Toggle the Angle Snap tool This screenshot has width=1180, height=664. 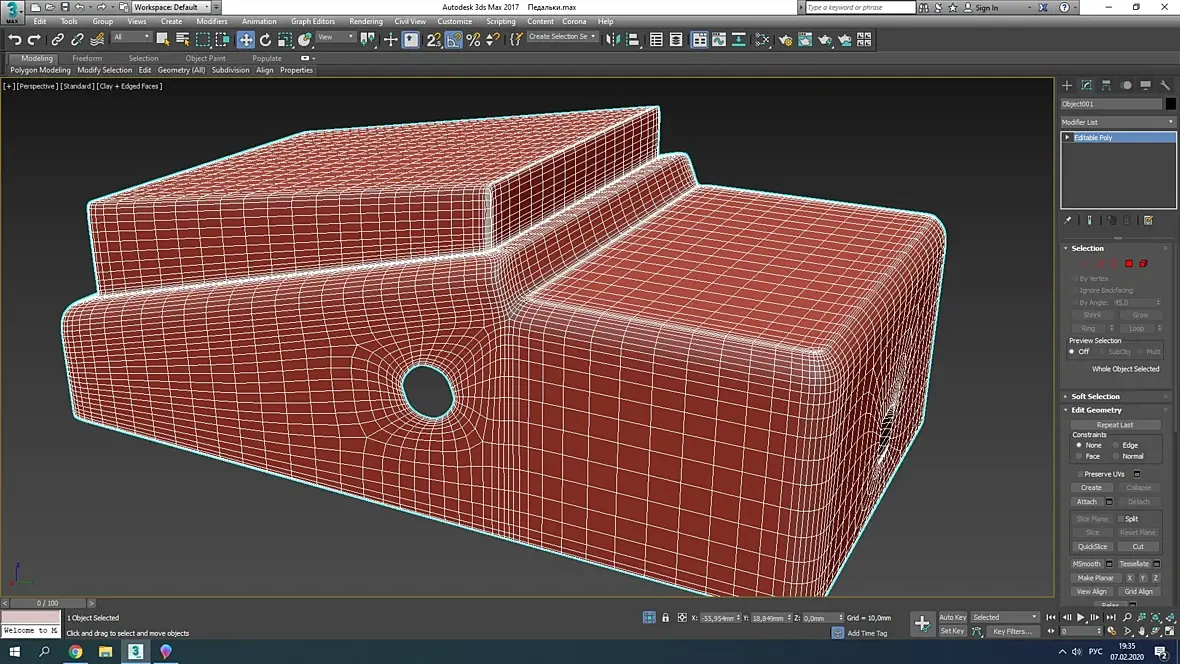pos(454,40)
